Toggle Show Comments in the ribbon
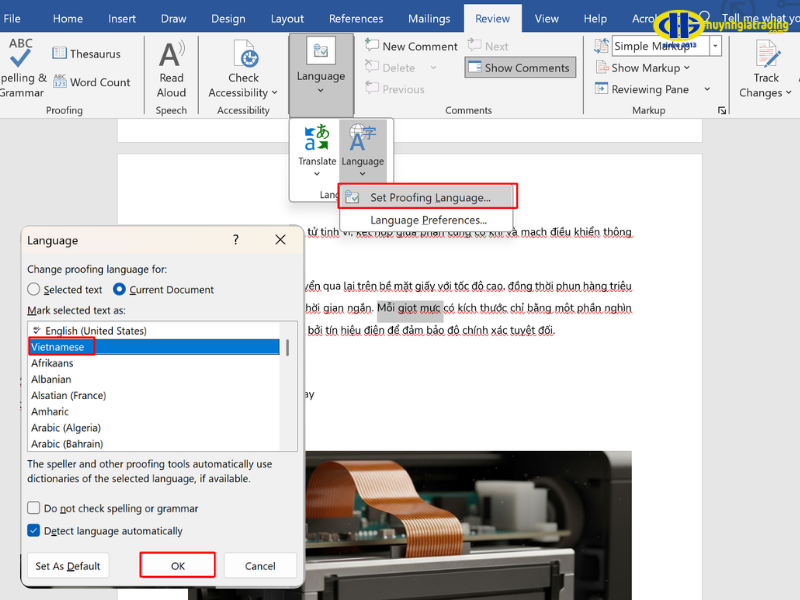The width and height of the screenshot is (800, 600). click(519, 67)
